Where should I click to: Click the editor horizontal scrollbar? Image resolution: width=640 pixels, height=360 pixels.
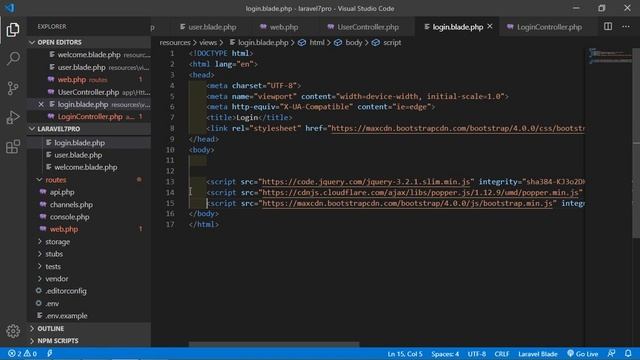click(273, 344)
